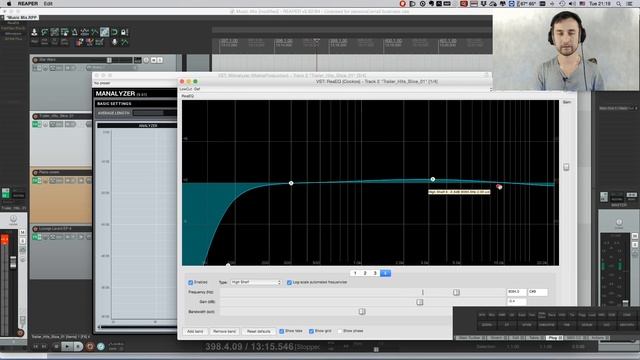Click the down-arrow icon starting the toolbar
This screenshot has width=640, height=360.
pyautogui.click(x=34, y=32)
